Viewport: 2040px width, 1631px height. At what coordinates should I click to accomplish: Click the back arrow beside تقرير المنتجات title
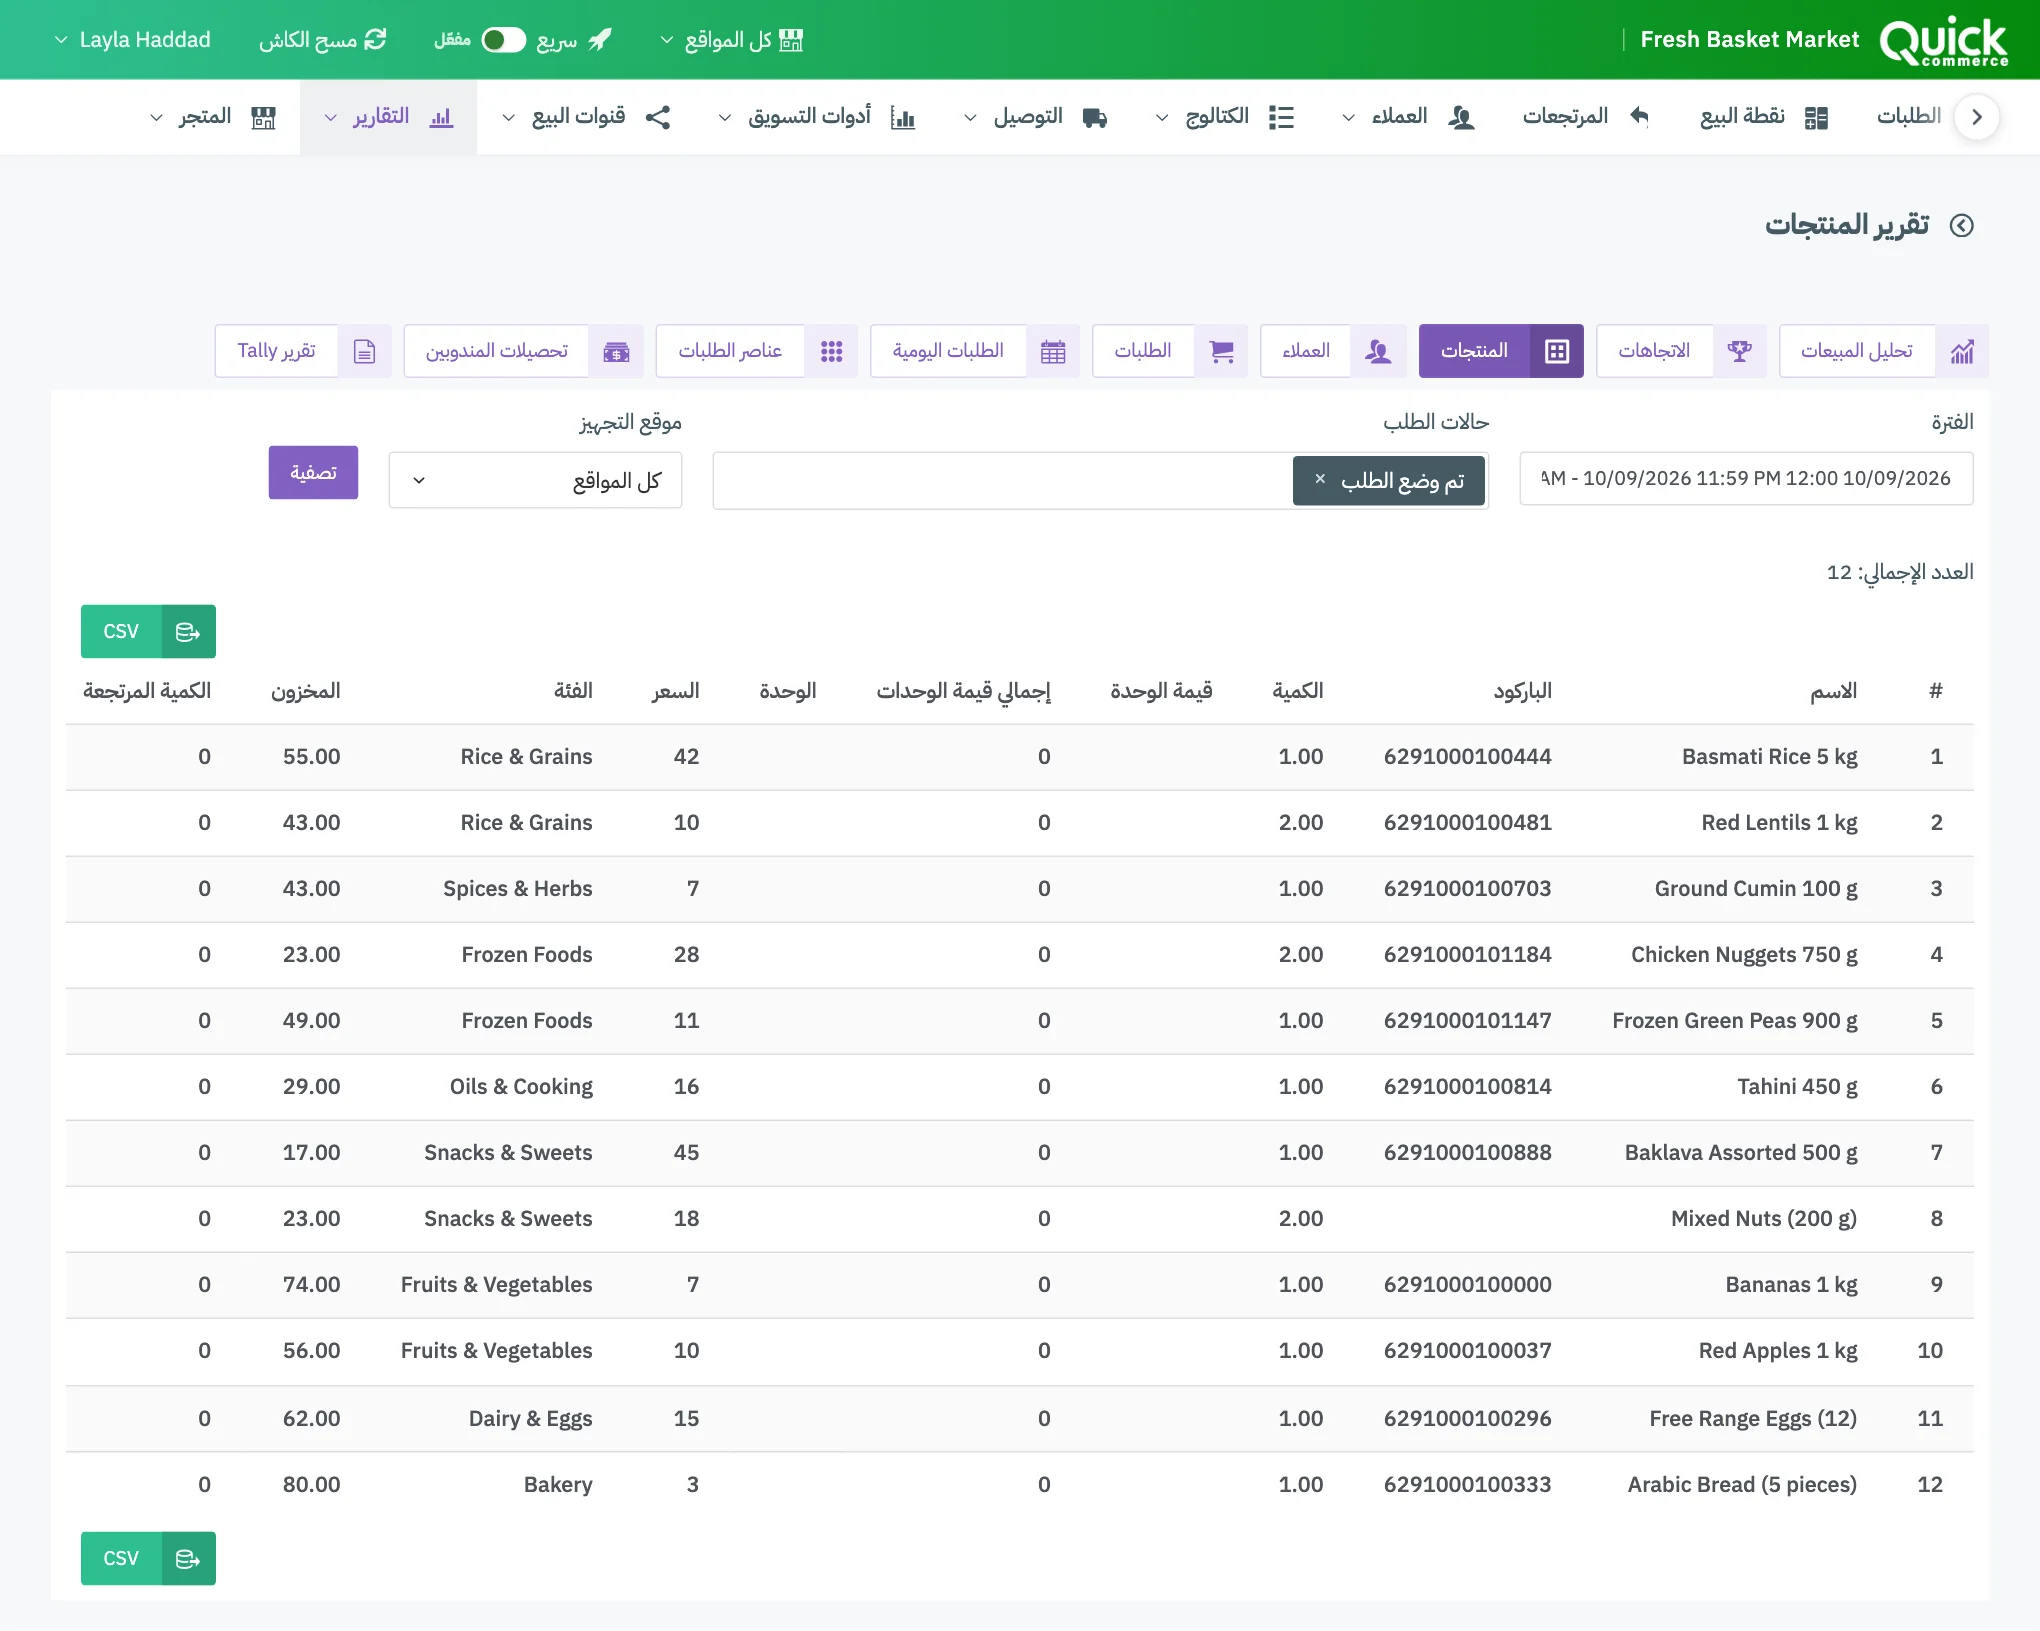tap(1962, 225)
